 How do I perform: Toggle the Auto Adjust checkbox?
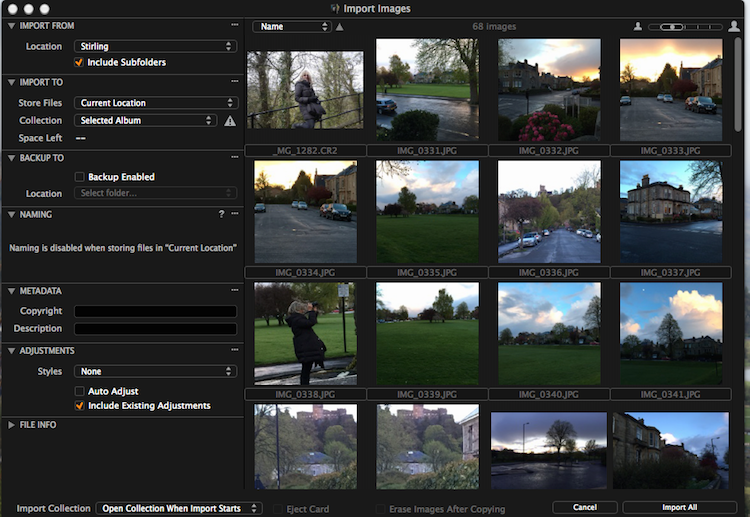80,391
